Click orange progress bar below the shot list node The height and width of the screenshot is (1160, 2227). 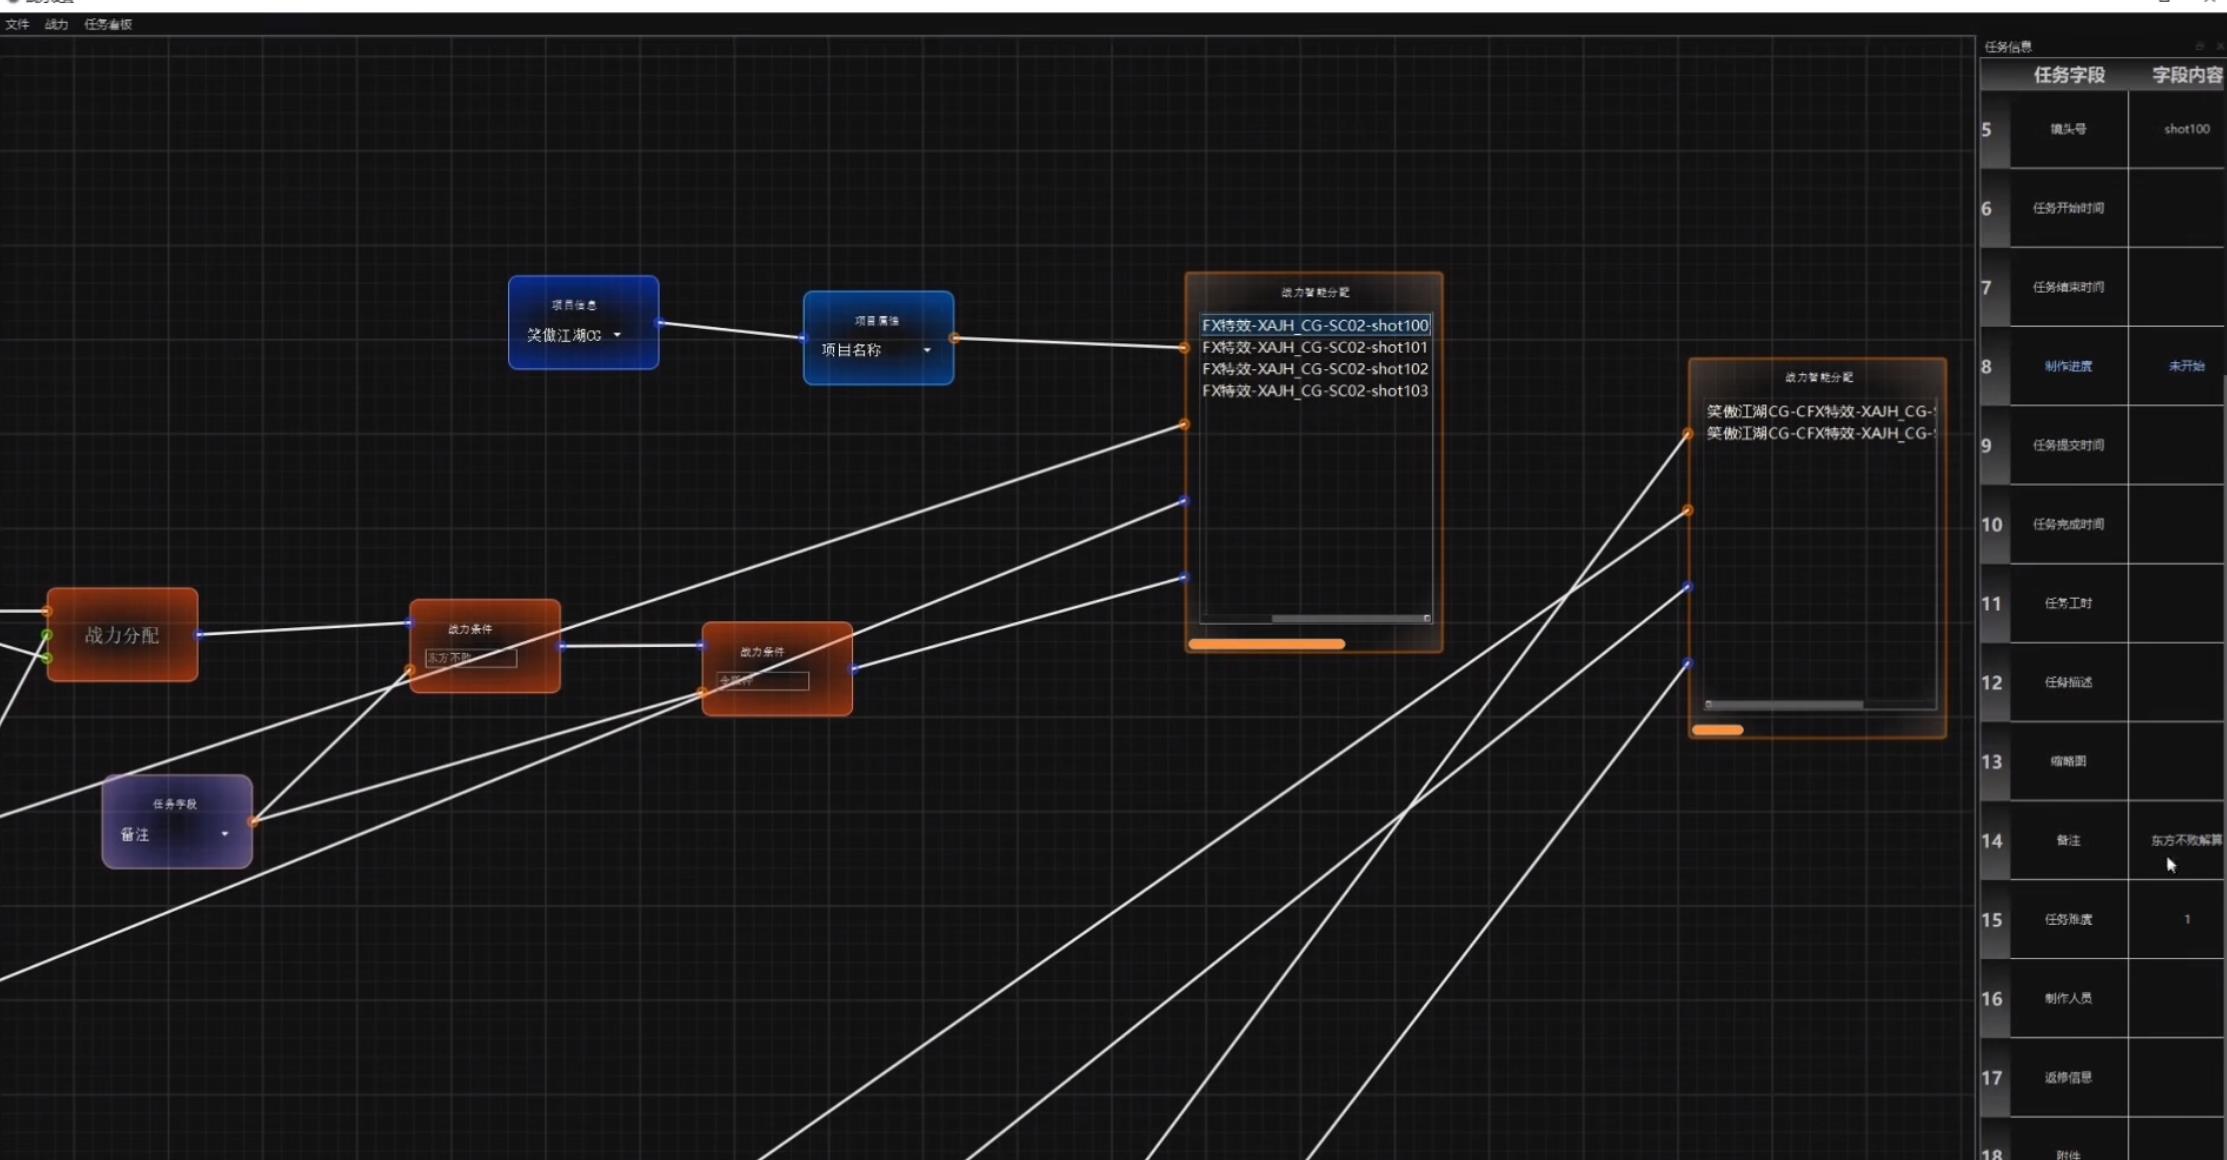coord(1267,644)
